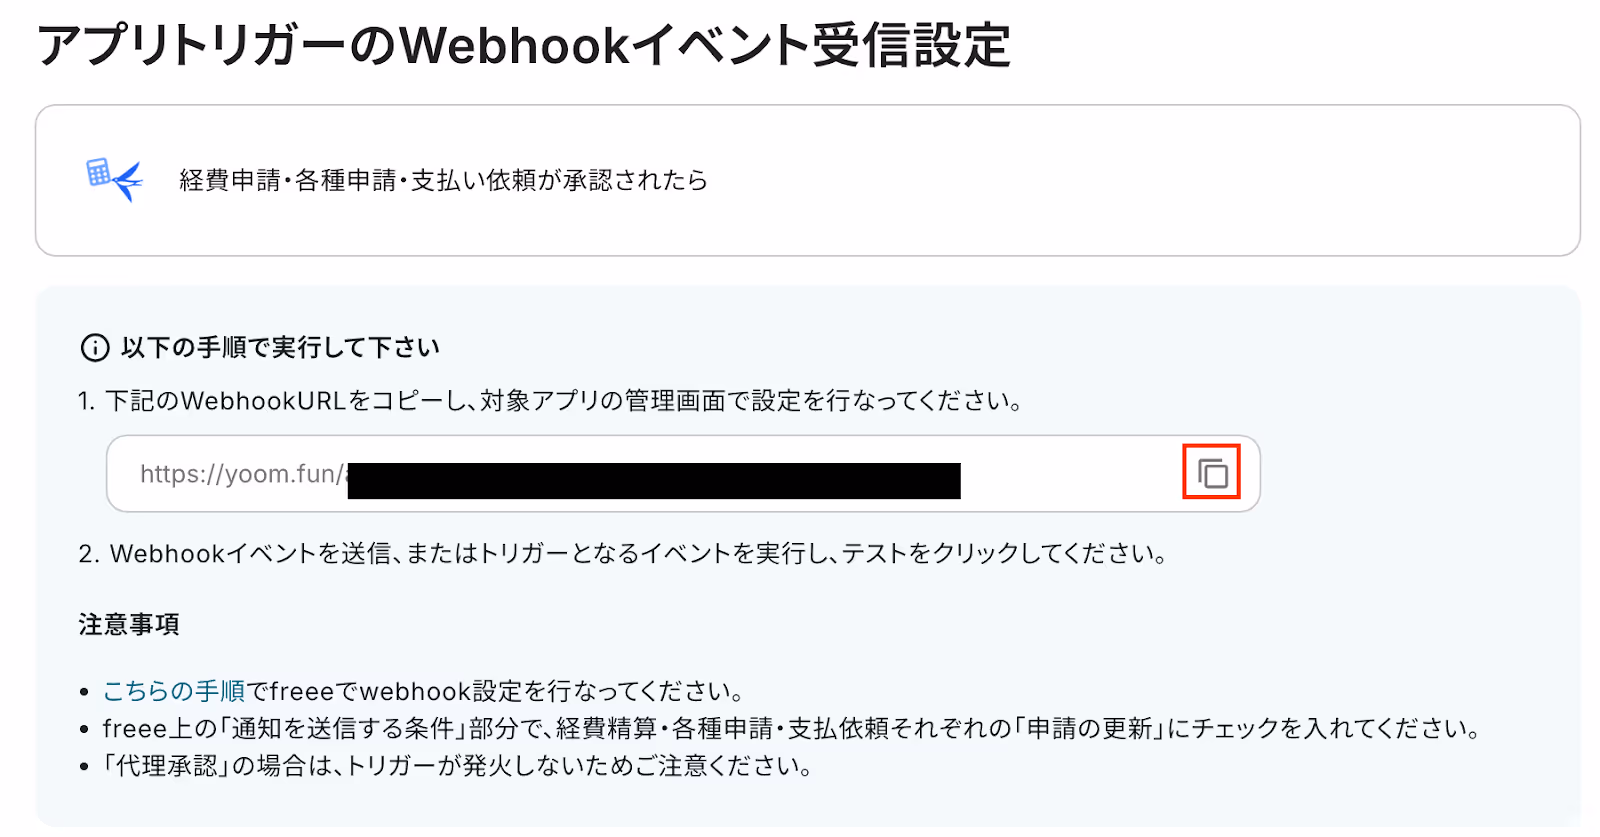Click the page heading アプリトリガーのWebhookイベント受信設定
Image resolution: width=1600 pixels, height=837 pixels.
click(524, 46)
